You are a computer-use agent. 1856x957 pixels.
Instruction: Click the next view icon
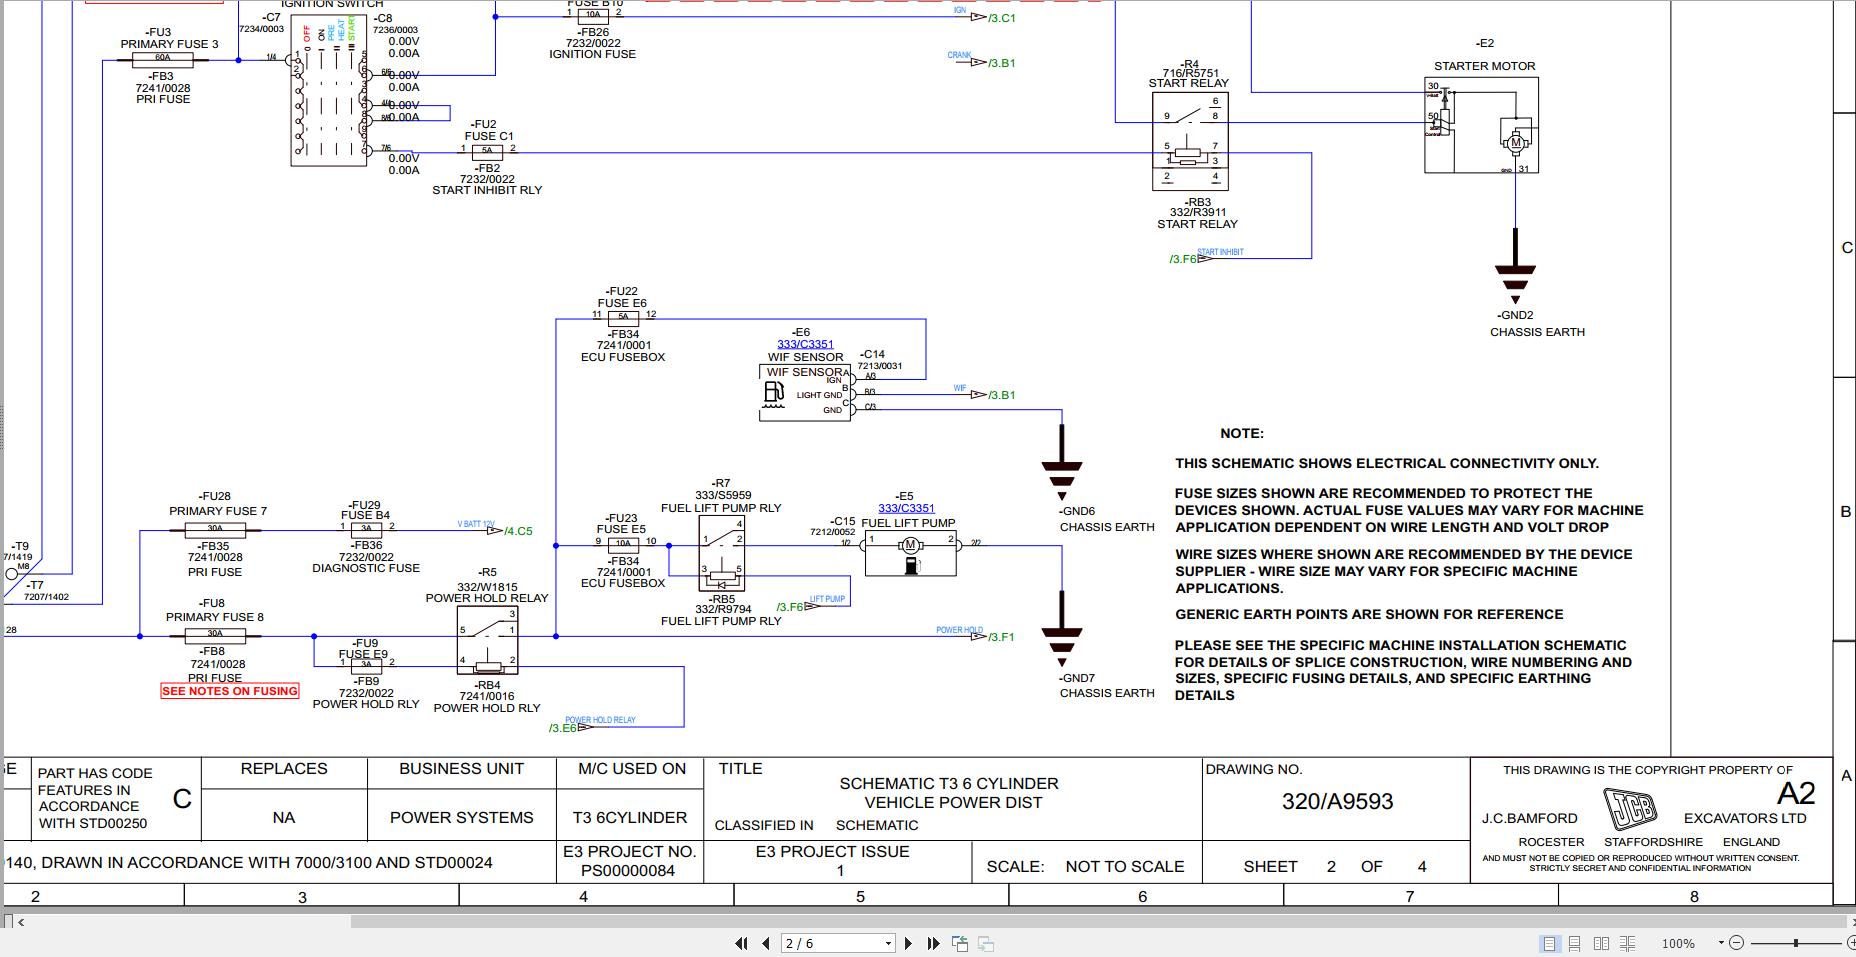[x=985, y=943]
